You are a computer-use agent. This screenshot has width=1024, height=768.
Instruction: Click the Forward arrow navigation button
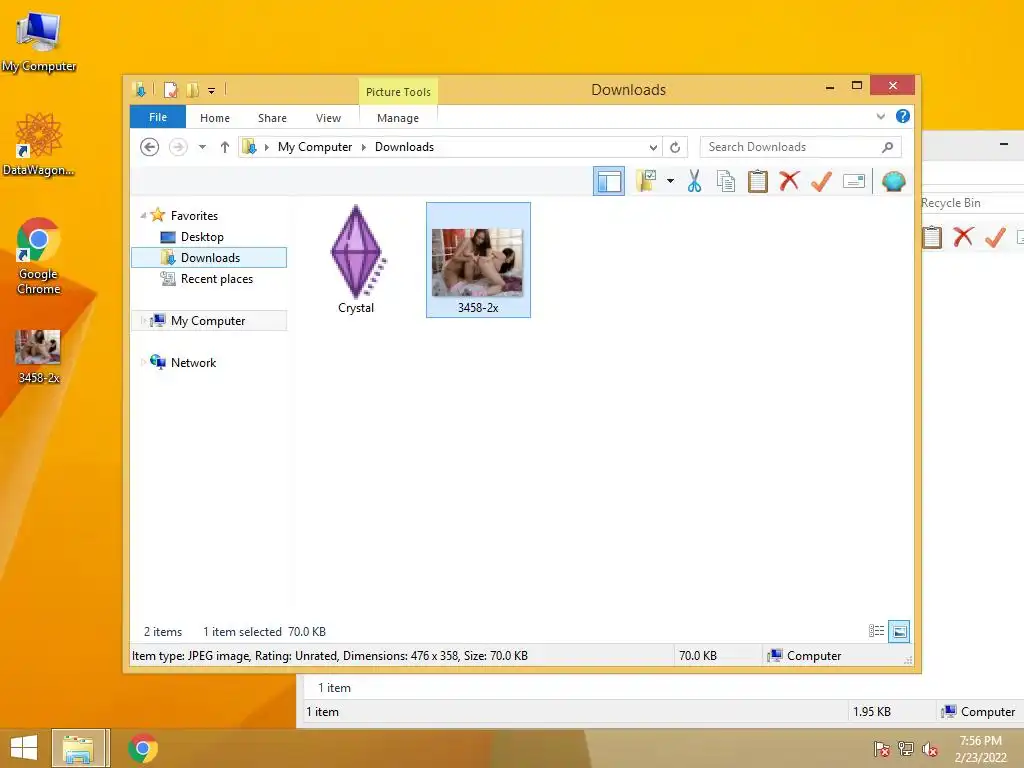click(178, 147)
